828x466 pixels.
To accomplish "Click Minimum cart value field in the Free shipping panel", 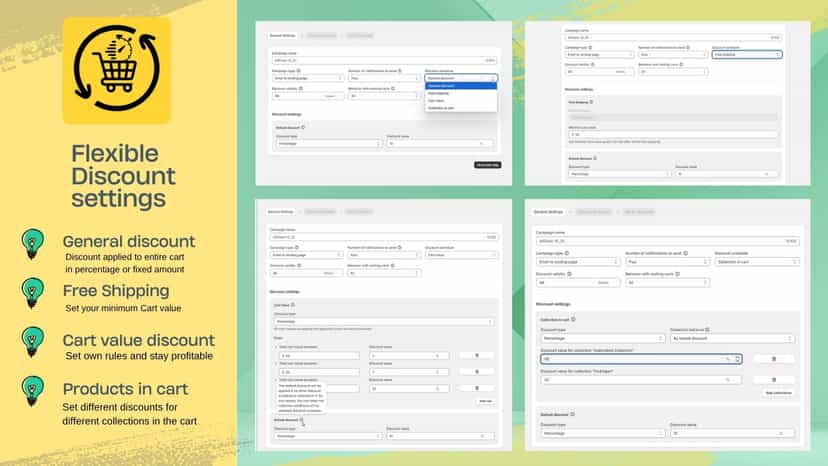I will tap(673, 135).
